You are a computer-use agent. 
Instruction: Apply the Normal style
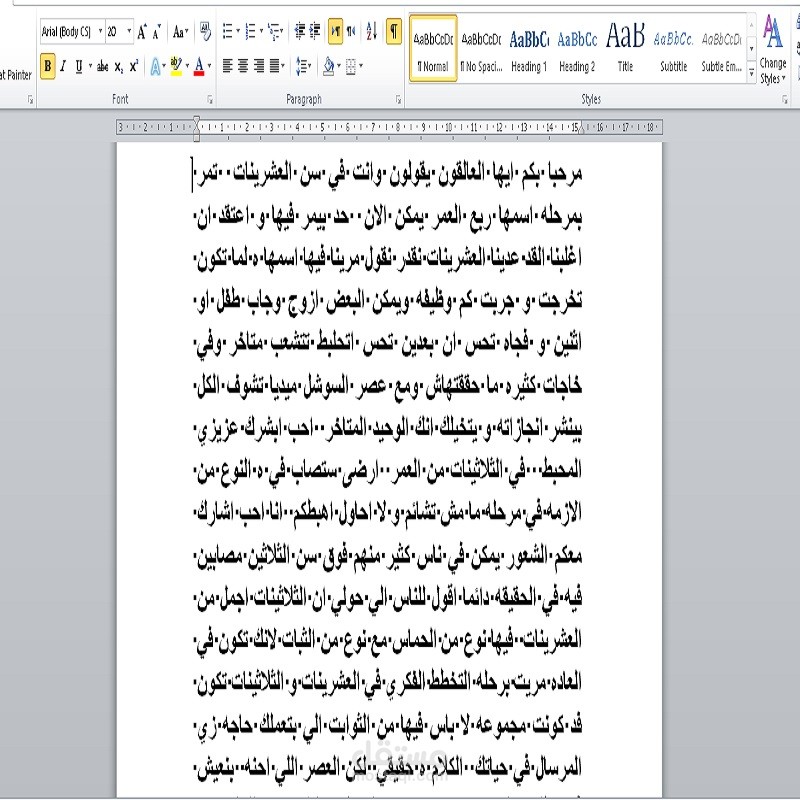click(x=433, y=49)
